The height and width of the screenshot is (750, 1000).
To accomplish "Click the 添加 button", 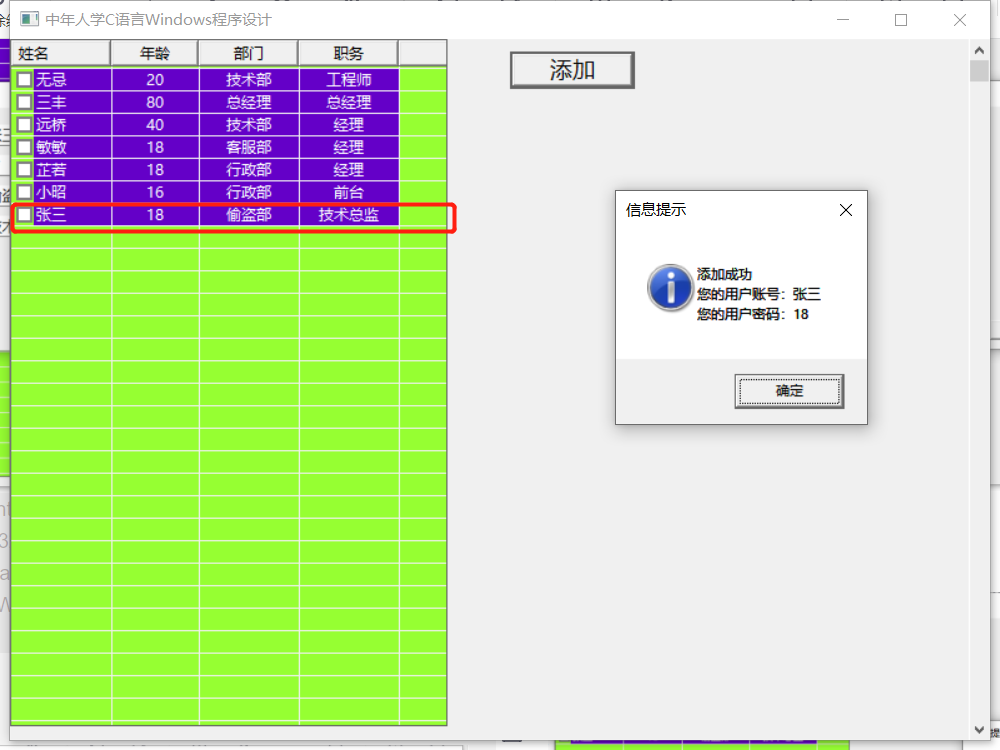I will 572,70.
